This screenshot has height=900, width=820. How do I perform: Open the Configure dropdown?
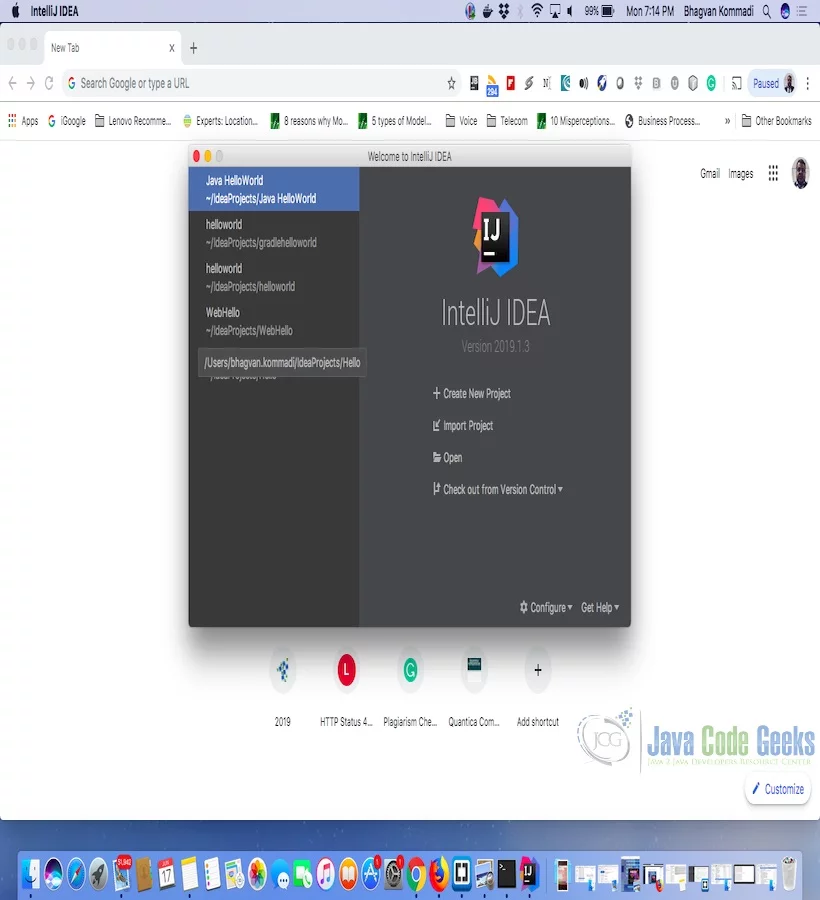(x=546, y=607)
